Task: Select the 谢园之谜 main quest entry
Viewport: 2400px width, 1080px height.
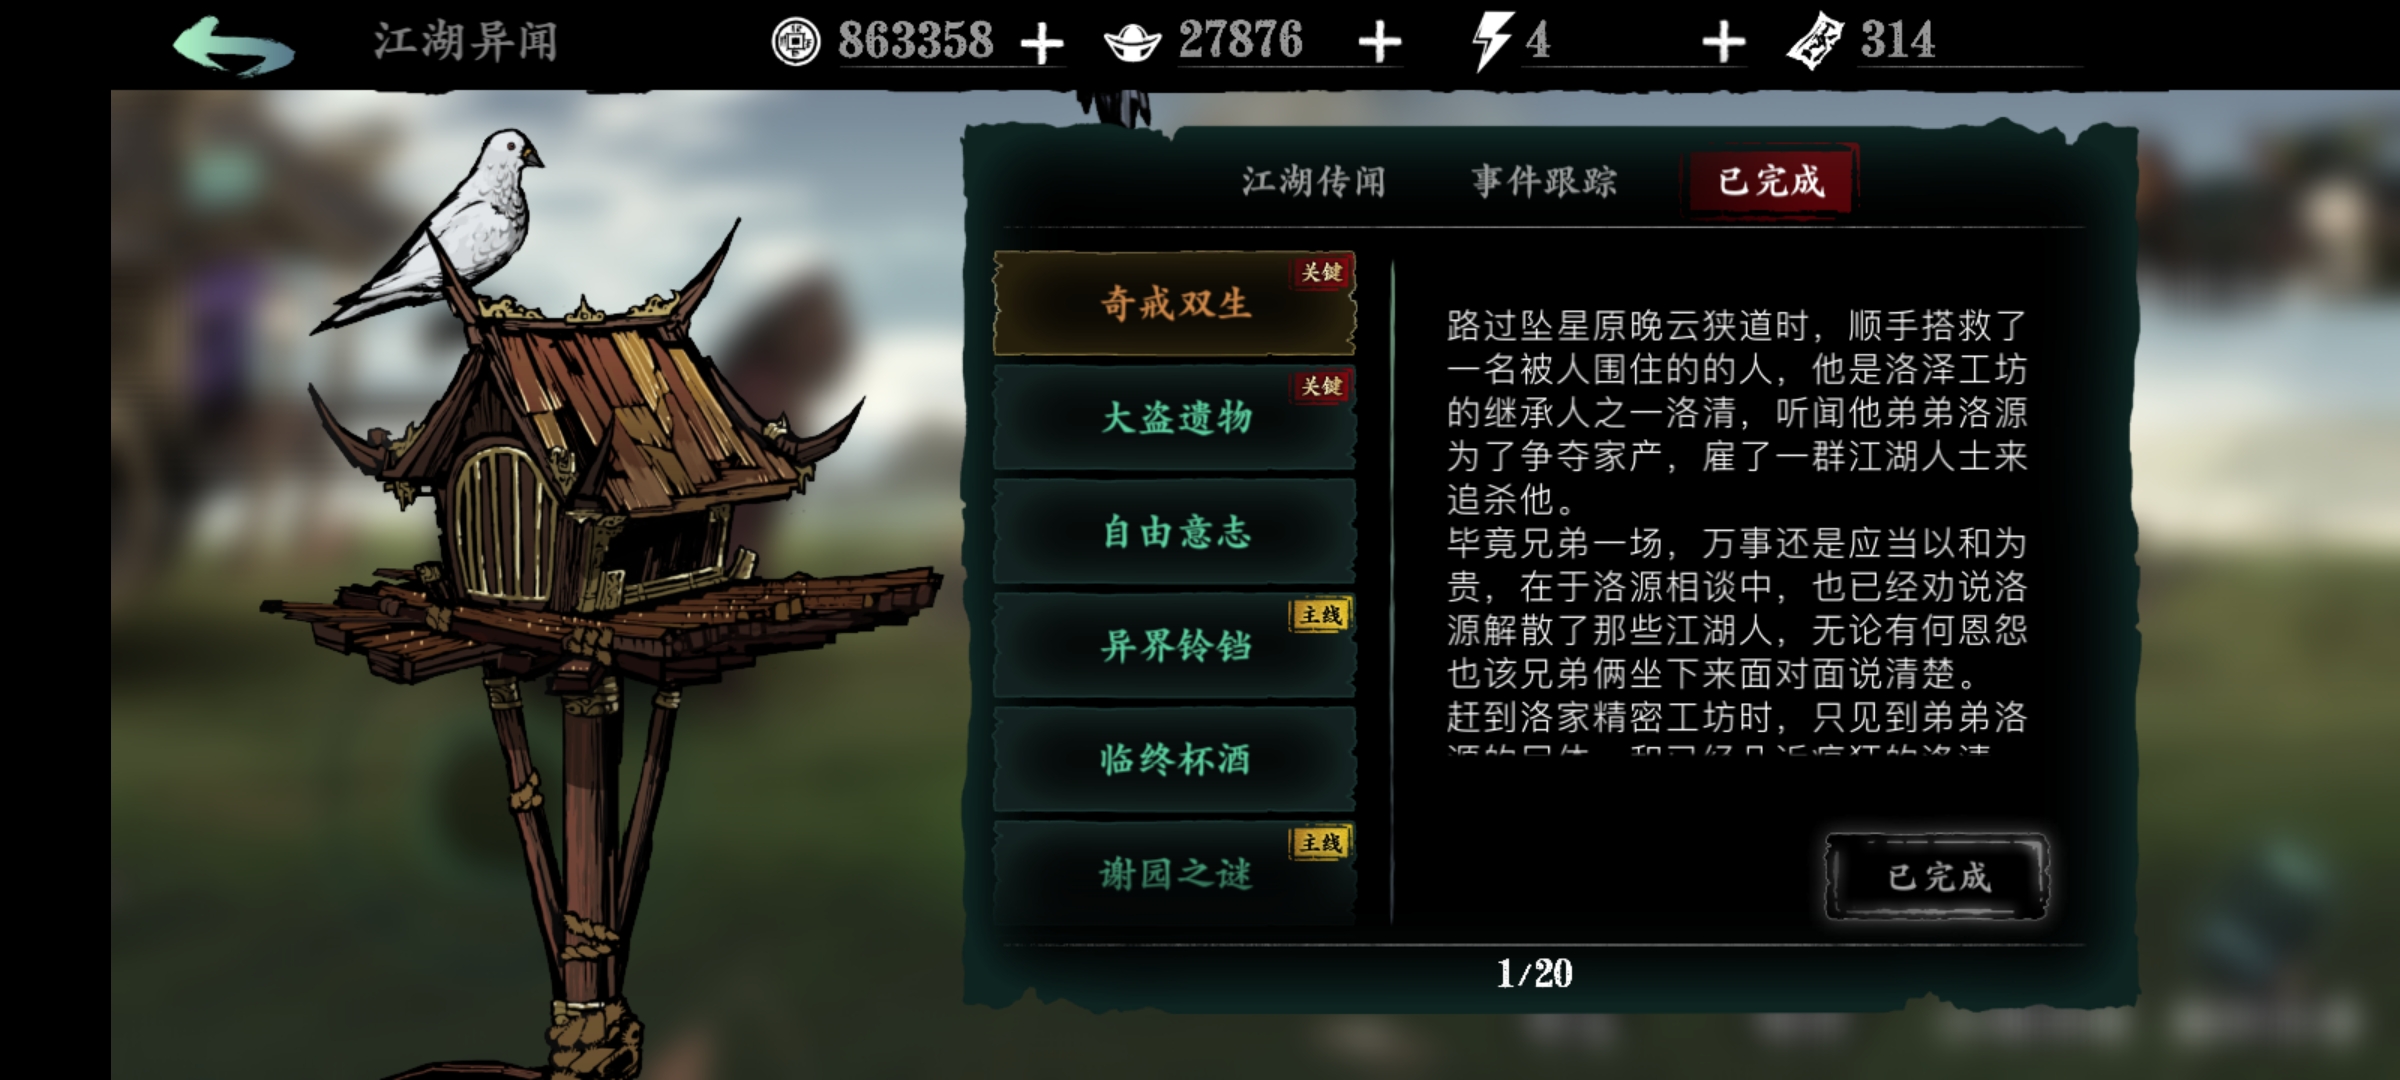Action: [1175, 873]
